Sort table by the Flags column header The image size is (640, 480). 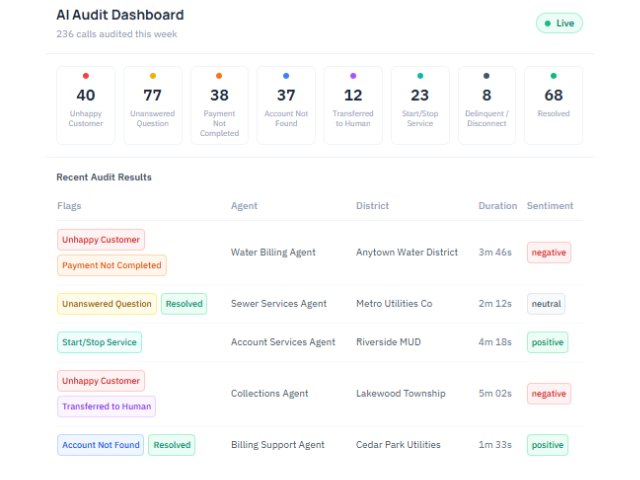[x=70, y=206]
